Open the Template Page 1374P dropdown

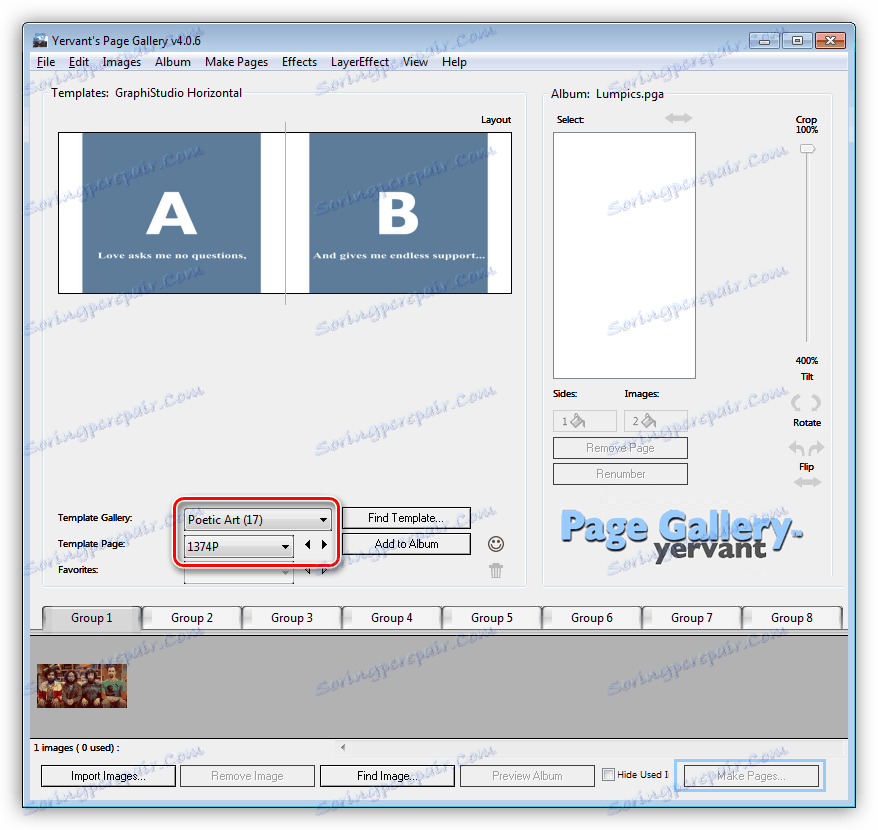click(239, 546)
